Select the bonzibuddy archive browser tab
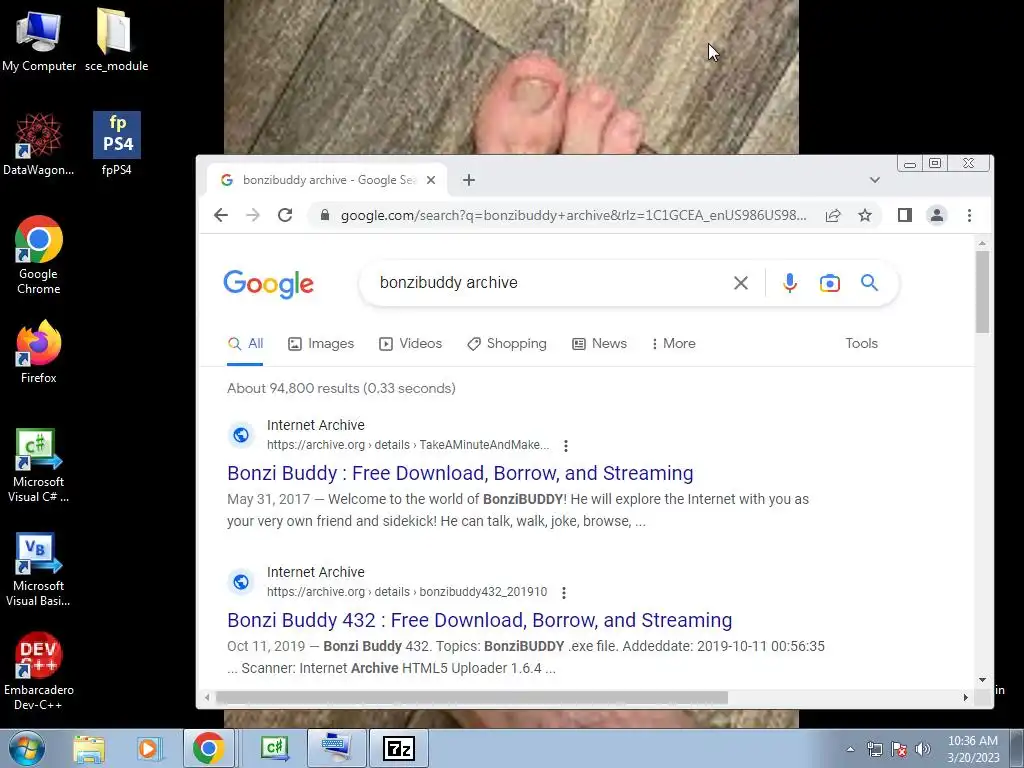This screenshot has height=768, width=1024. tap(327, 180)
